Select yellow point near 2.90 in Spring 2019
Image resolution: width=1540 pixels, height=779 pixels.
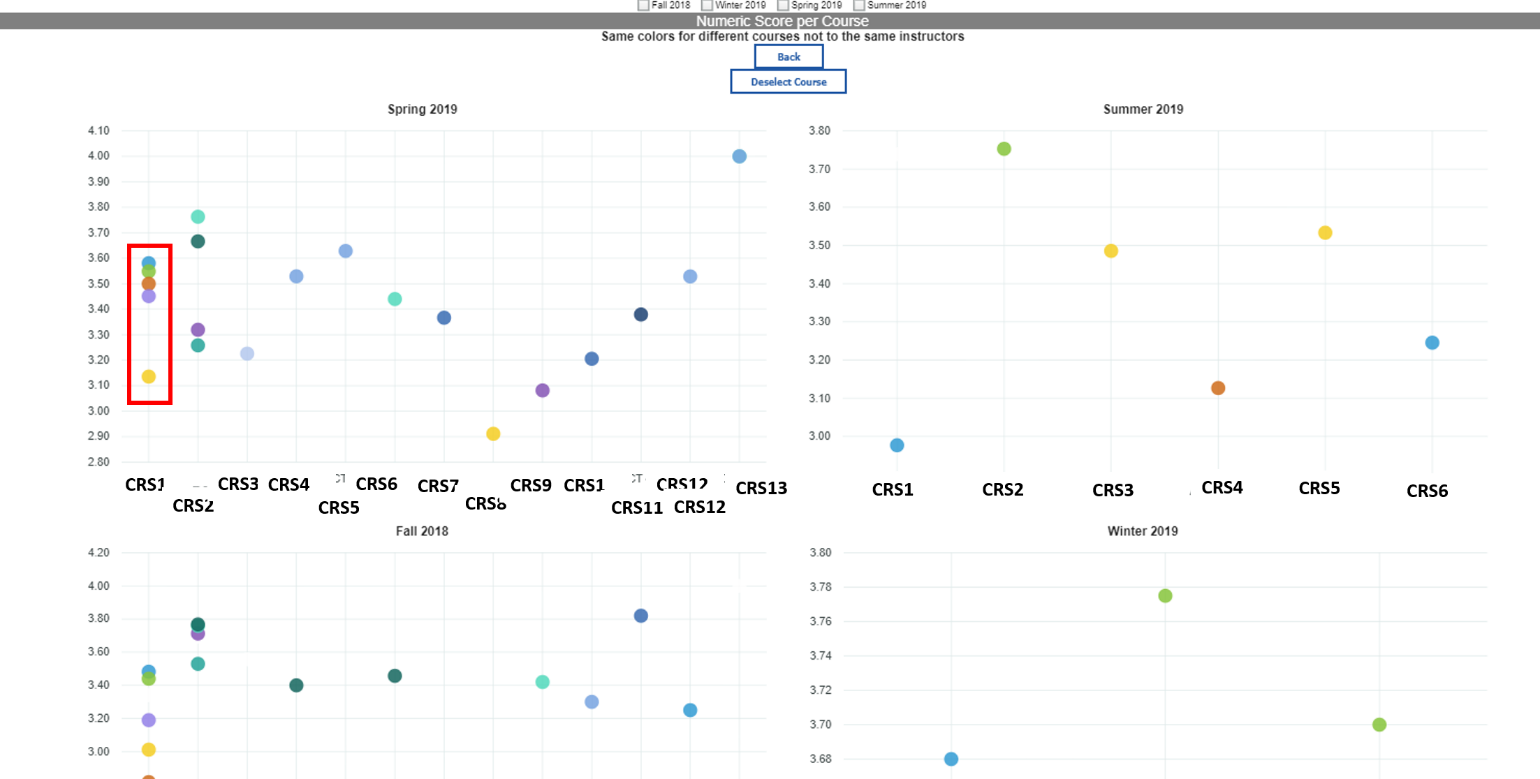tap(493, 434)
